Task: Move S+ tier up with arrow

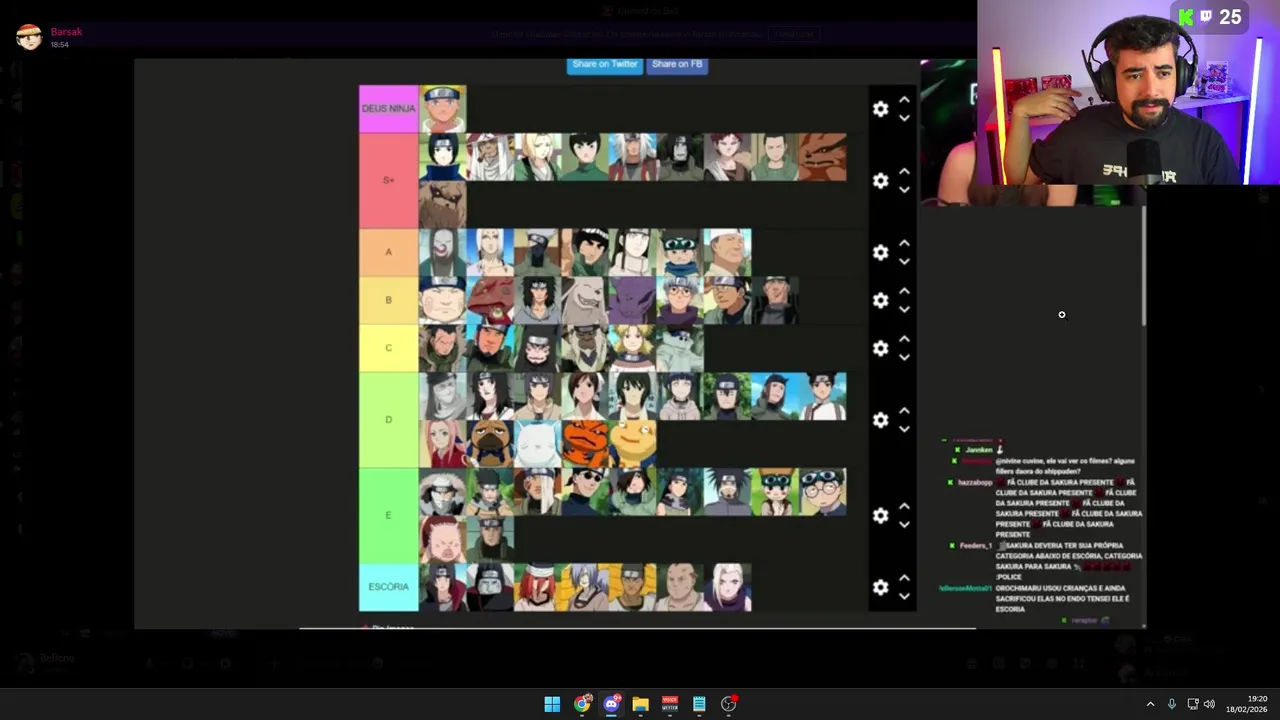Action: click(904, 172)
